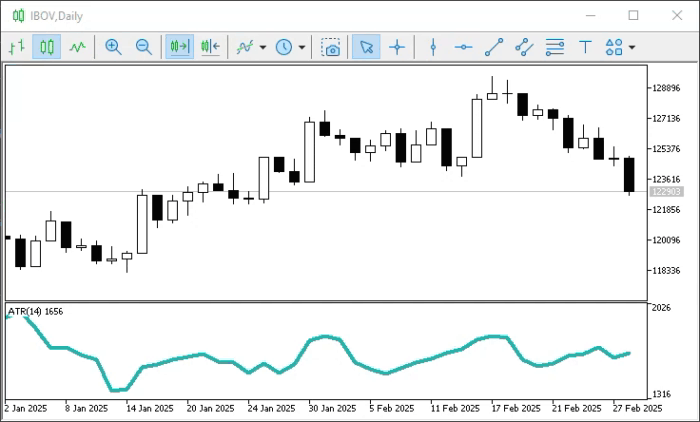This screenshot has width=700, height=422.
Task: Click the current price label 122903
Action: 667,192
